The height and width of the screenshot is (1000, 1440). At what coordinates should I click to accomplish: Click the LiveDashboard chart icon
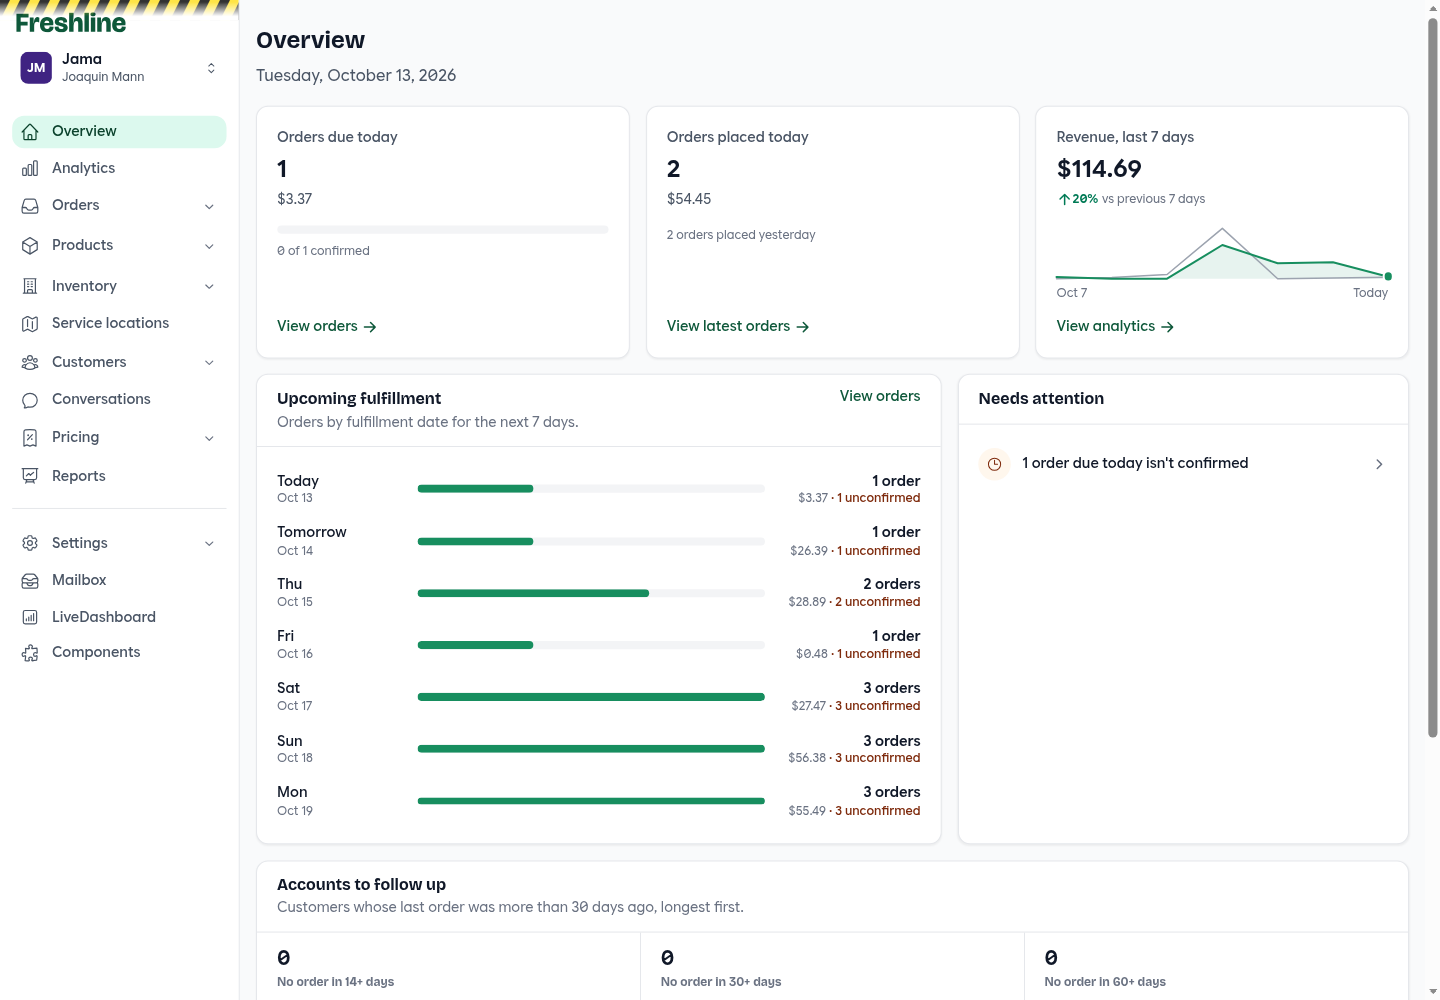(x=30, y=618)
